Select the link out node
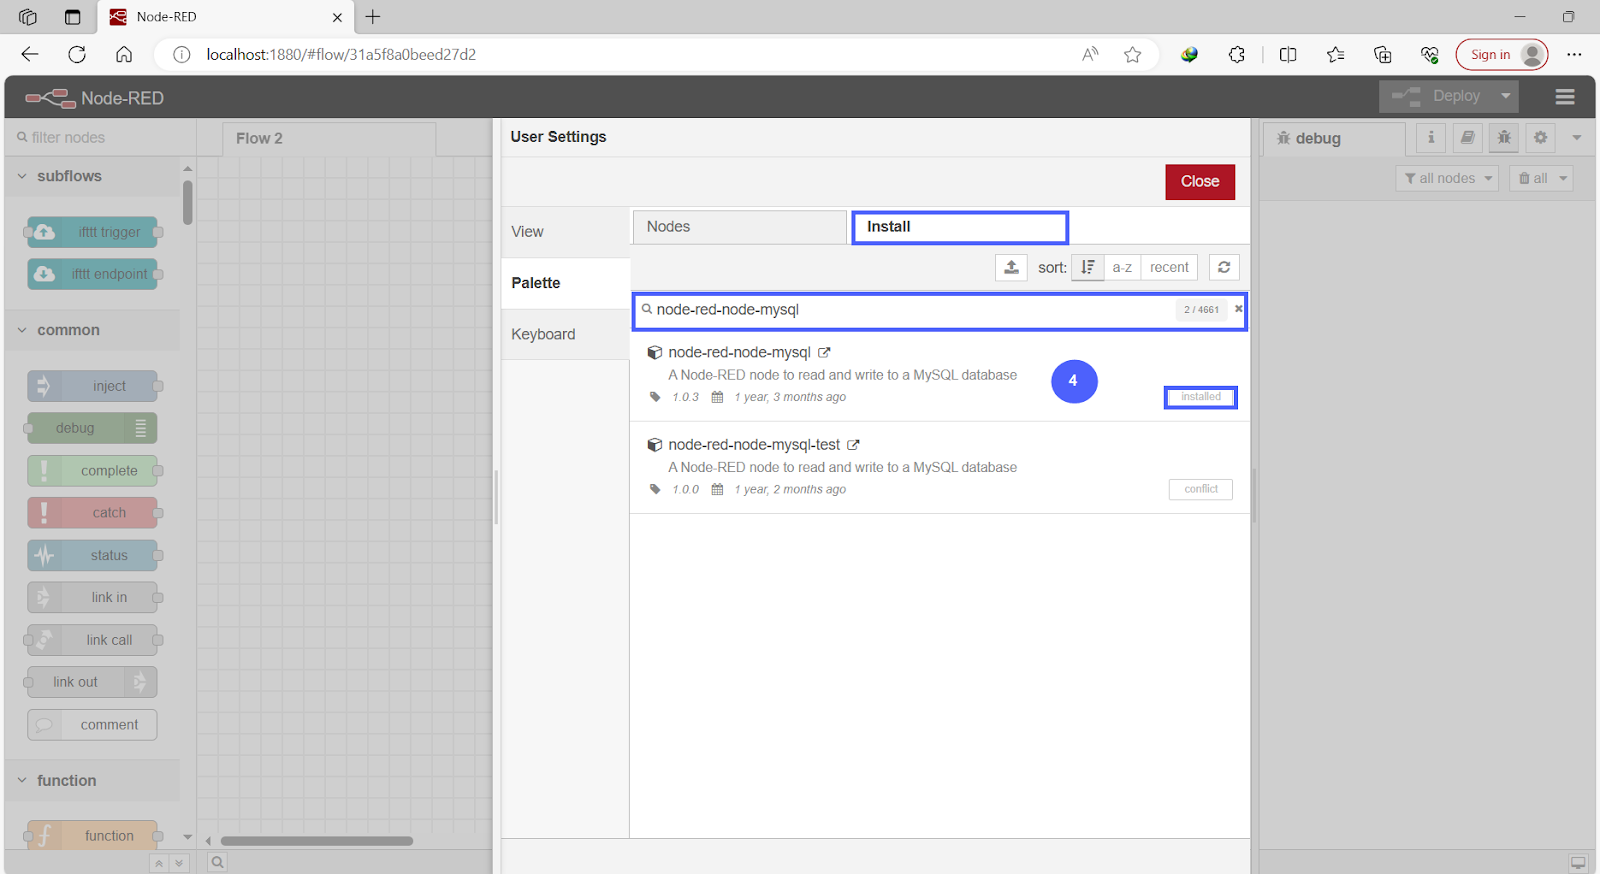 (93, 682)
